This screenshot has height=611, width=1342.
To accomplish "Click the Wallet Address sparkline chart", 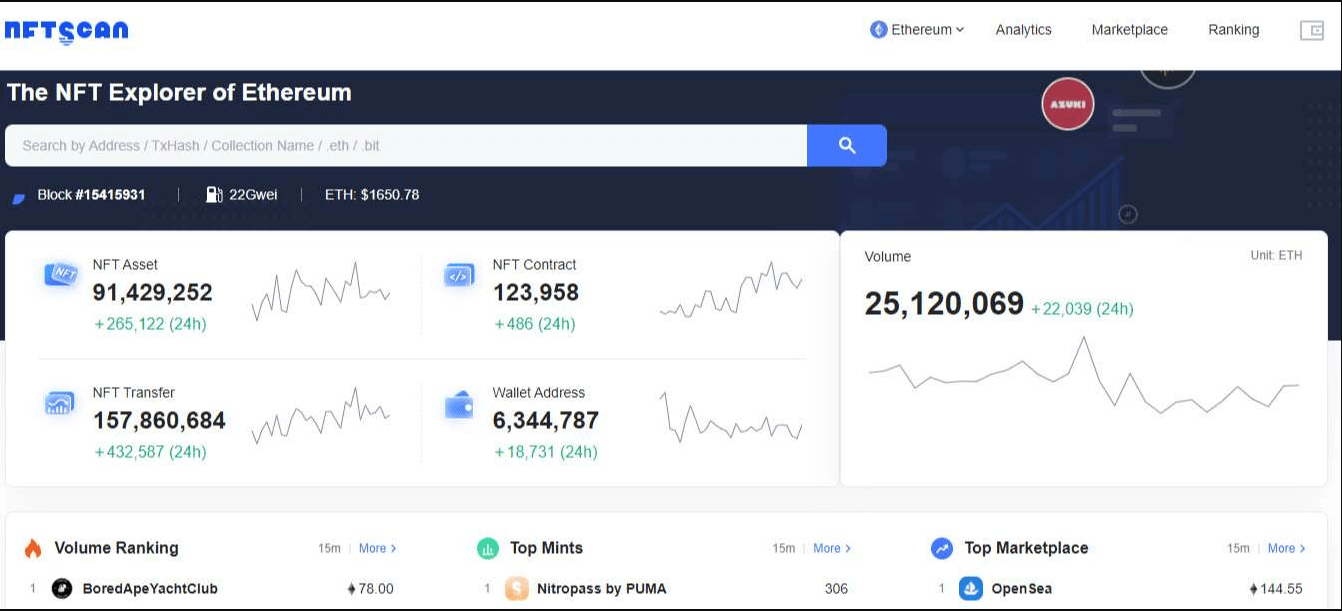I will [x=731, y=417].
